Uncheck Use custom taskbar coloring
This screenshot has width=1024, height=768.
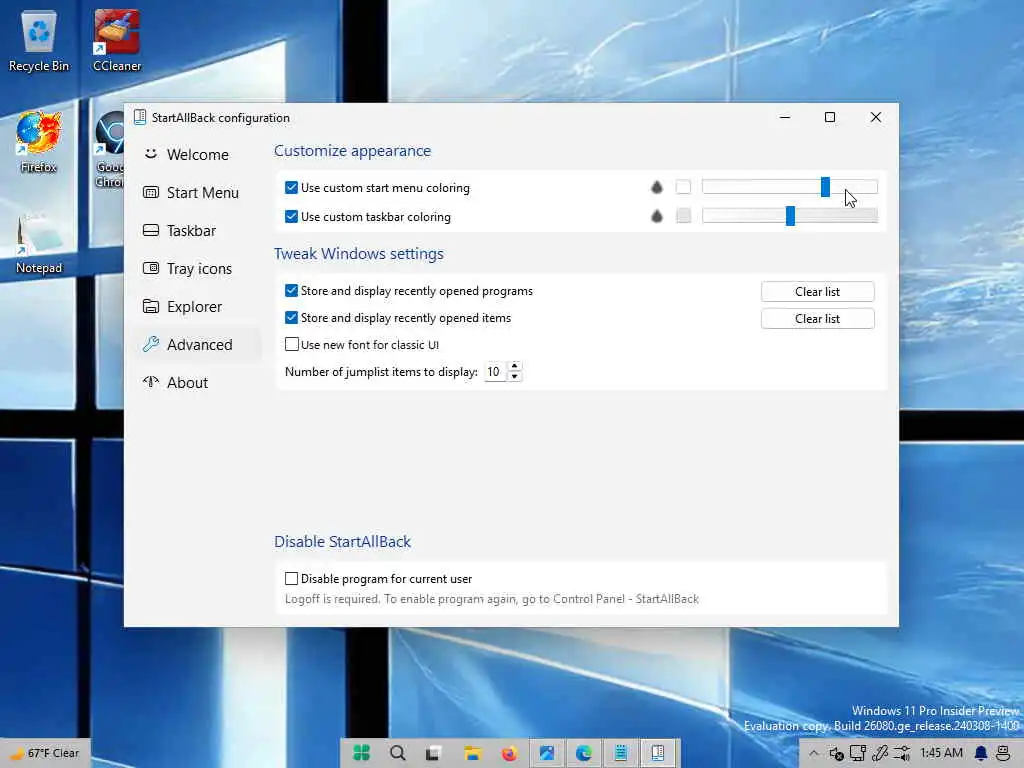[291, 216]
